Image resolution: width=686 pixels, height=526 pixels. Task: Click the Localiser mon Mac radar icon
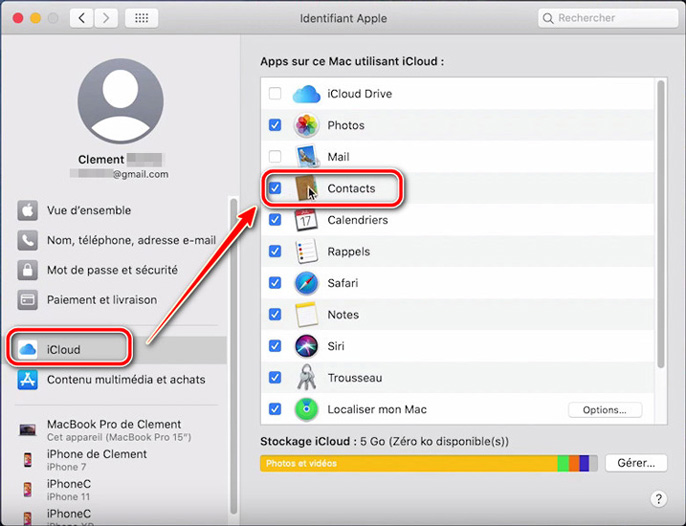point(306,409)
